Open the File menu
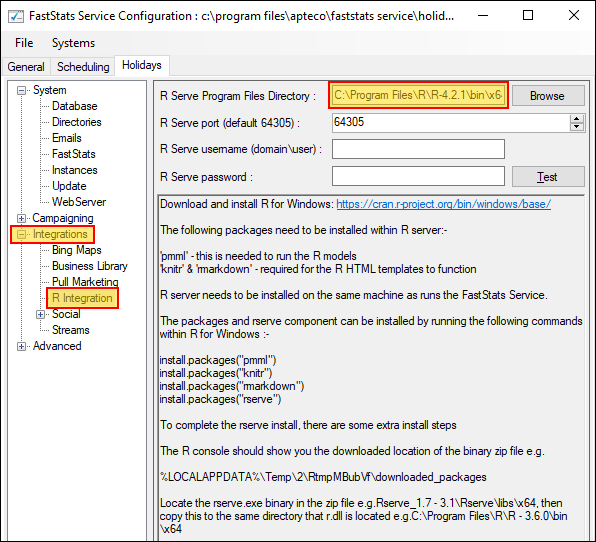Viewport: 596px width, 542px height. (24, 43)
